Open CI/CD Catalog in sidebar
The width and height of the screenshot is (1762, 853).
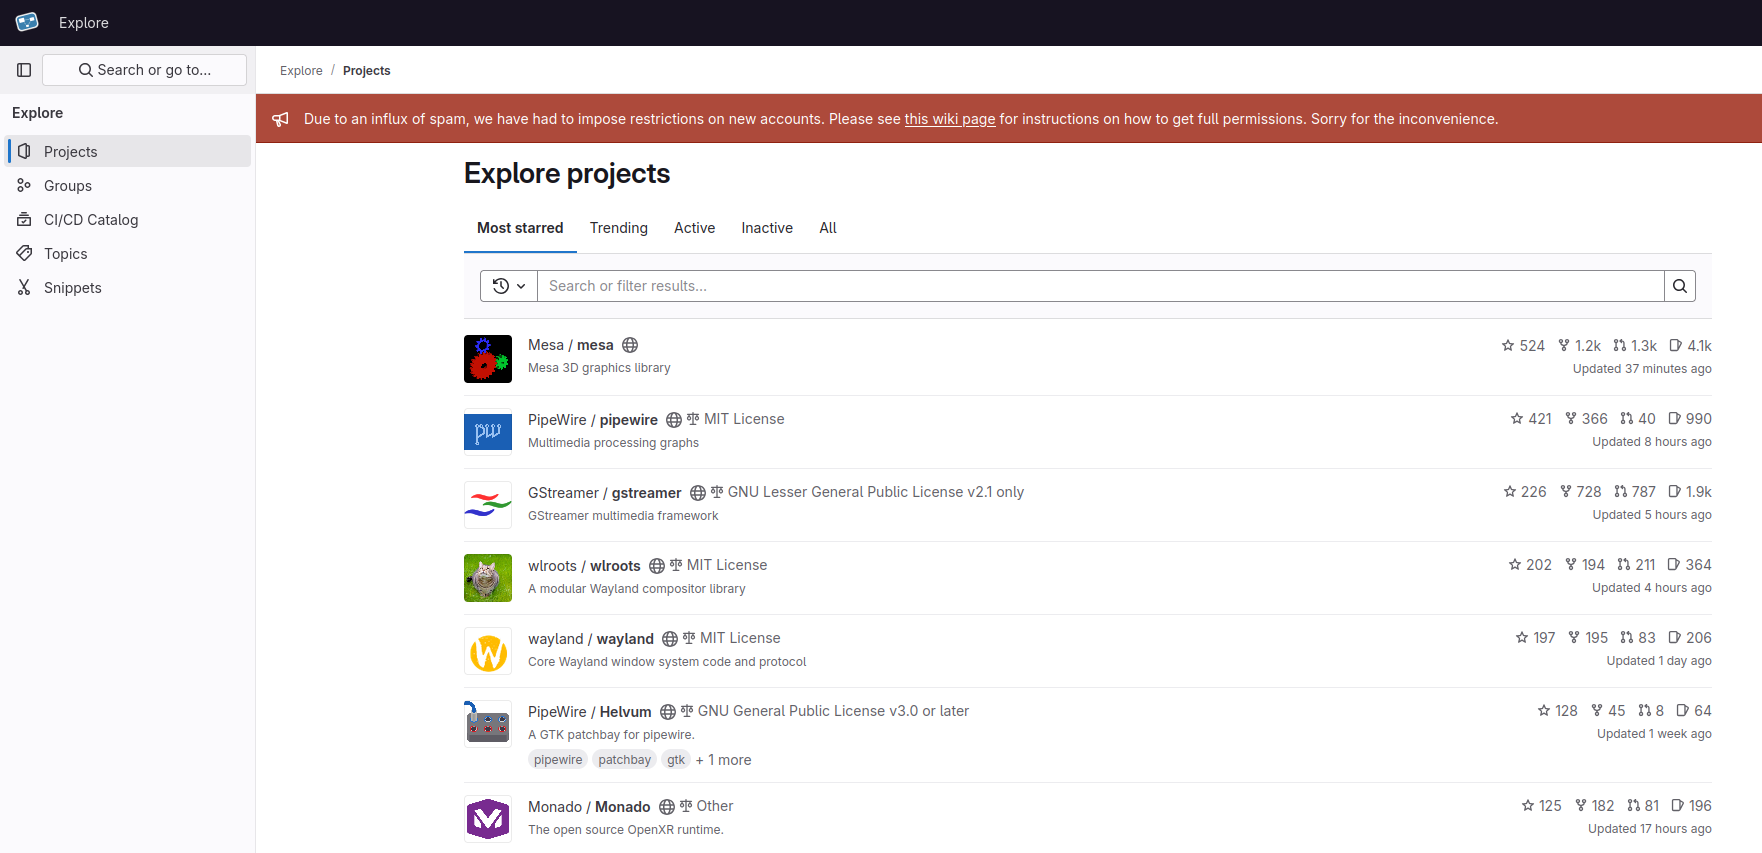pos(91,220)
